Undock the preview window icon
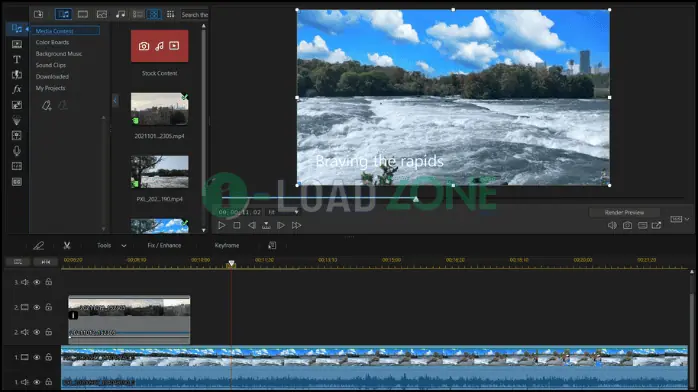This screenshot has width=698, height=392. click(x=657, y=226)
